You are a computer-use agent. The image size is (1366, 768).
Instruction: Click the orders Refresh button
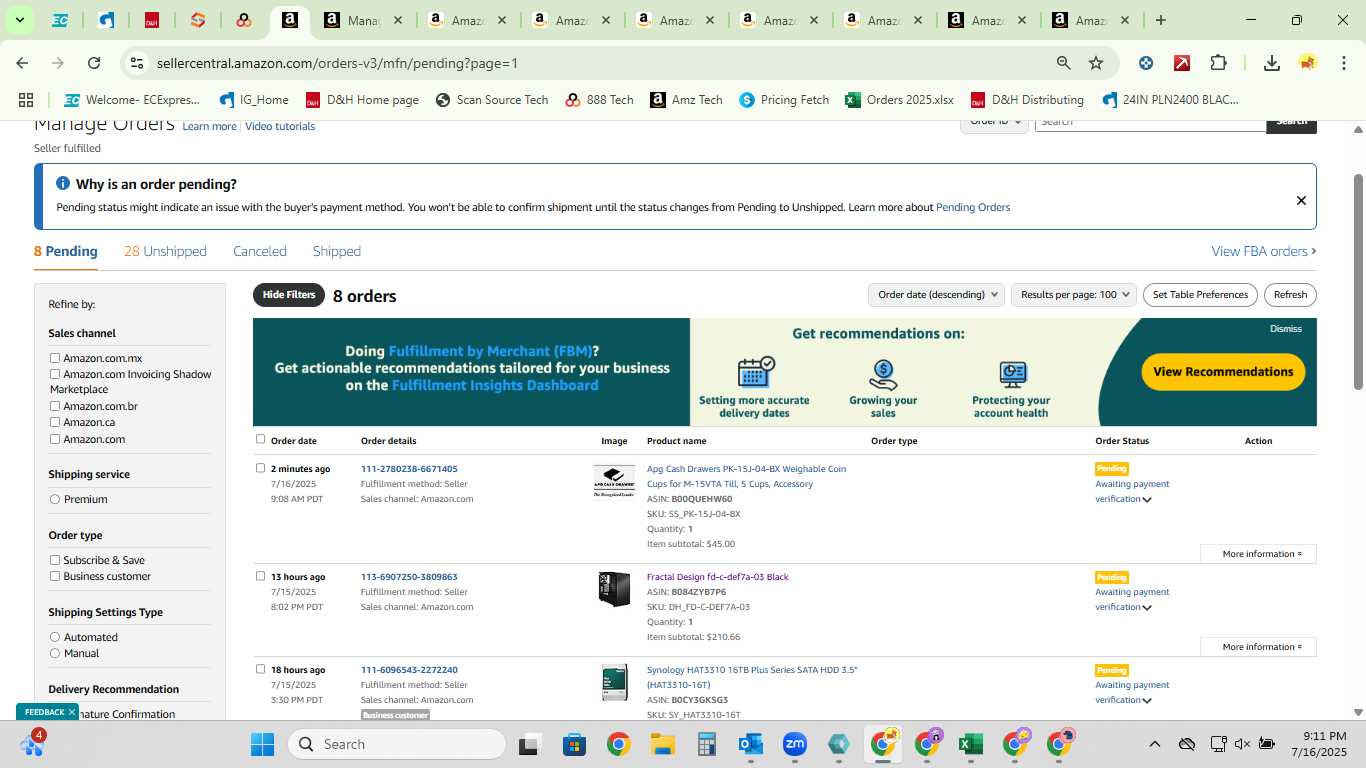[1290, 295]
